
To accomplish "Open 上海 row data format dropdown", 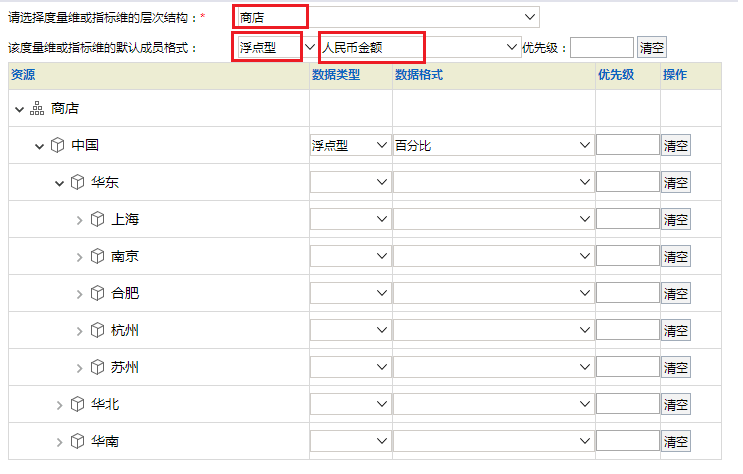I will (493, 219).
